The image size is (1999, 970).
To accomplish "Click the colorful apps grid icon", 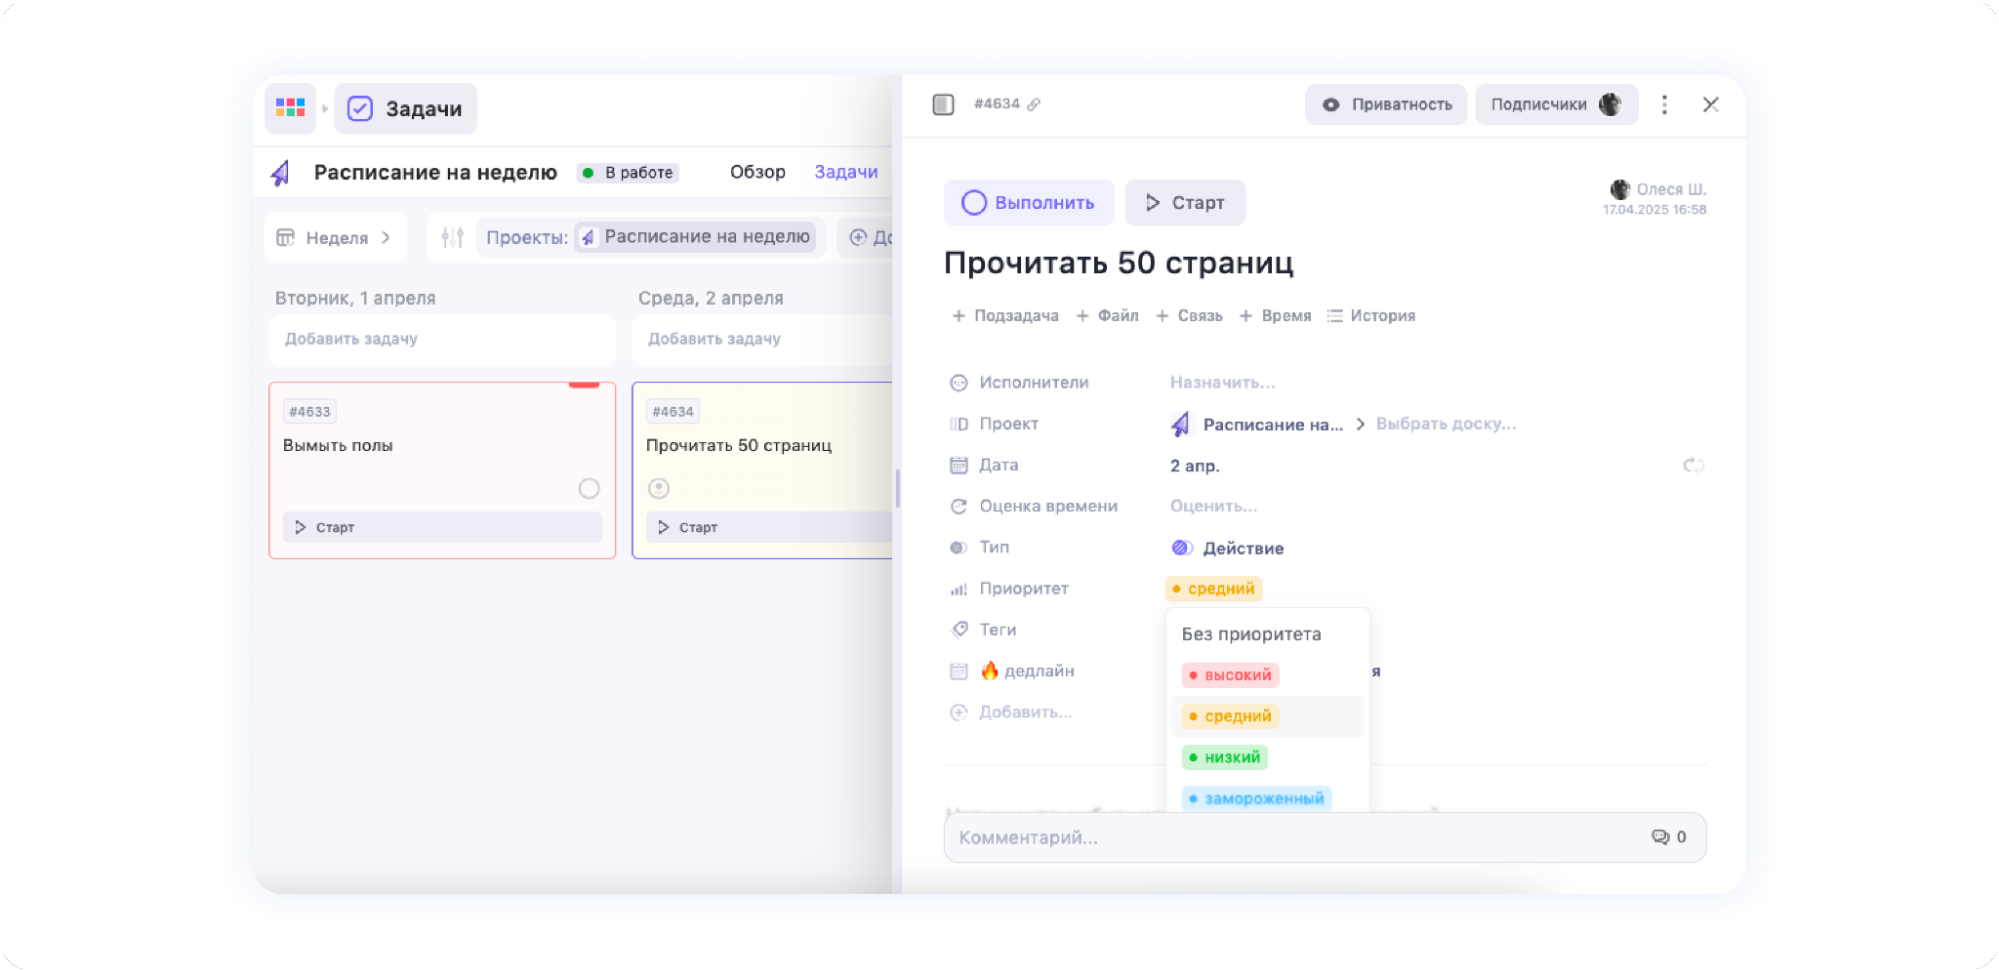I will (290, 108).
